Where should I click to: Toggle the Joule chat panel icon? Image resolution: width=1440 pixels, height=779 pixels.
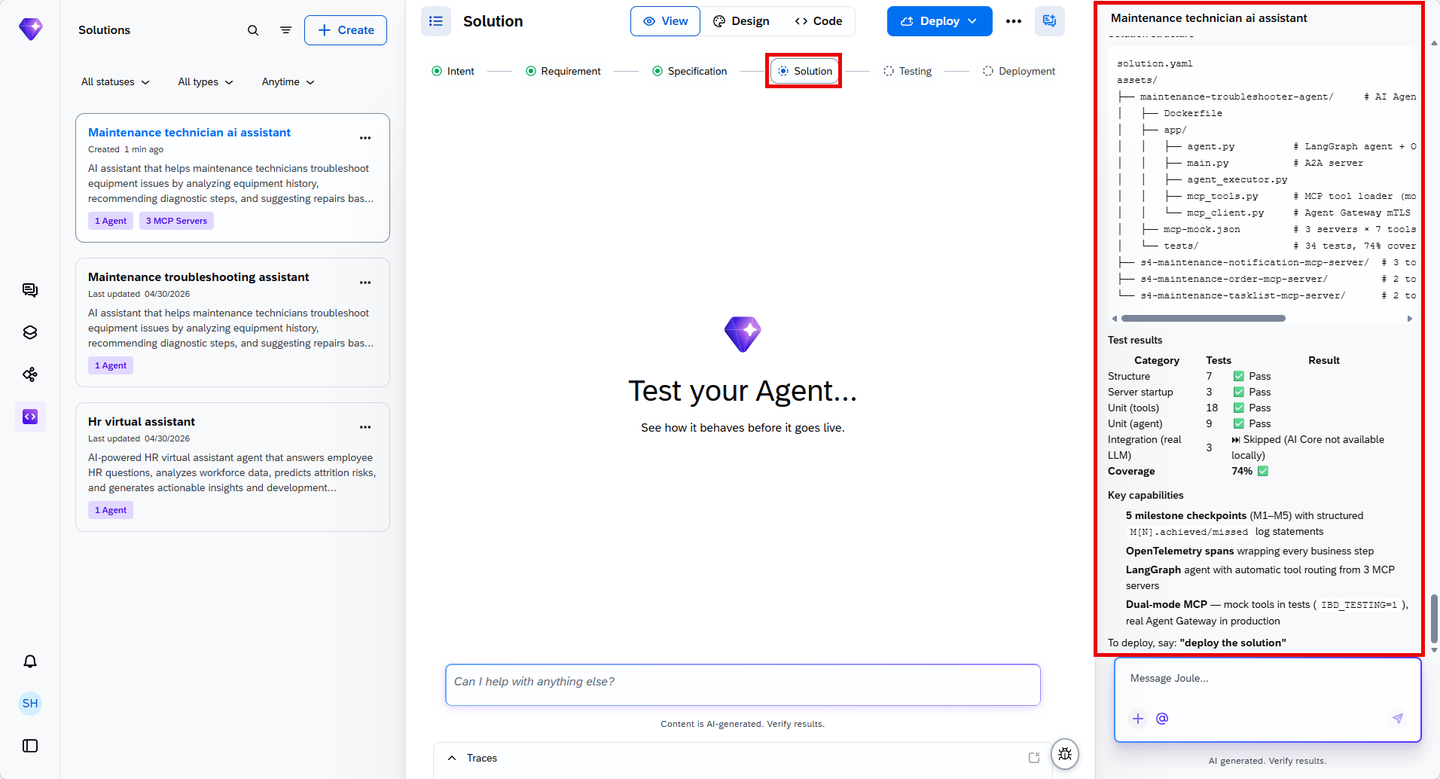click(x=1049, y=21)
